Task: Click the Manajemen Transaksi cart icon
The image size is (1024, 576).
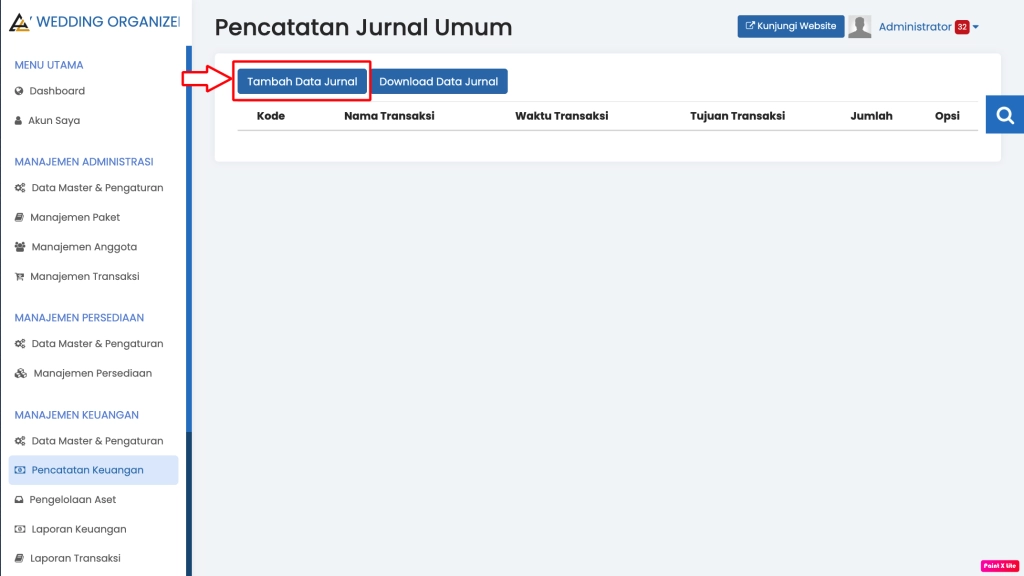Action: [x=20, y=277]
